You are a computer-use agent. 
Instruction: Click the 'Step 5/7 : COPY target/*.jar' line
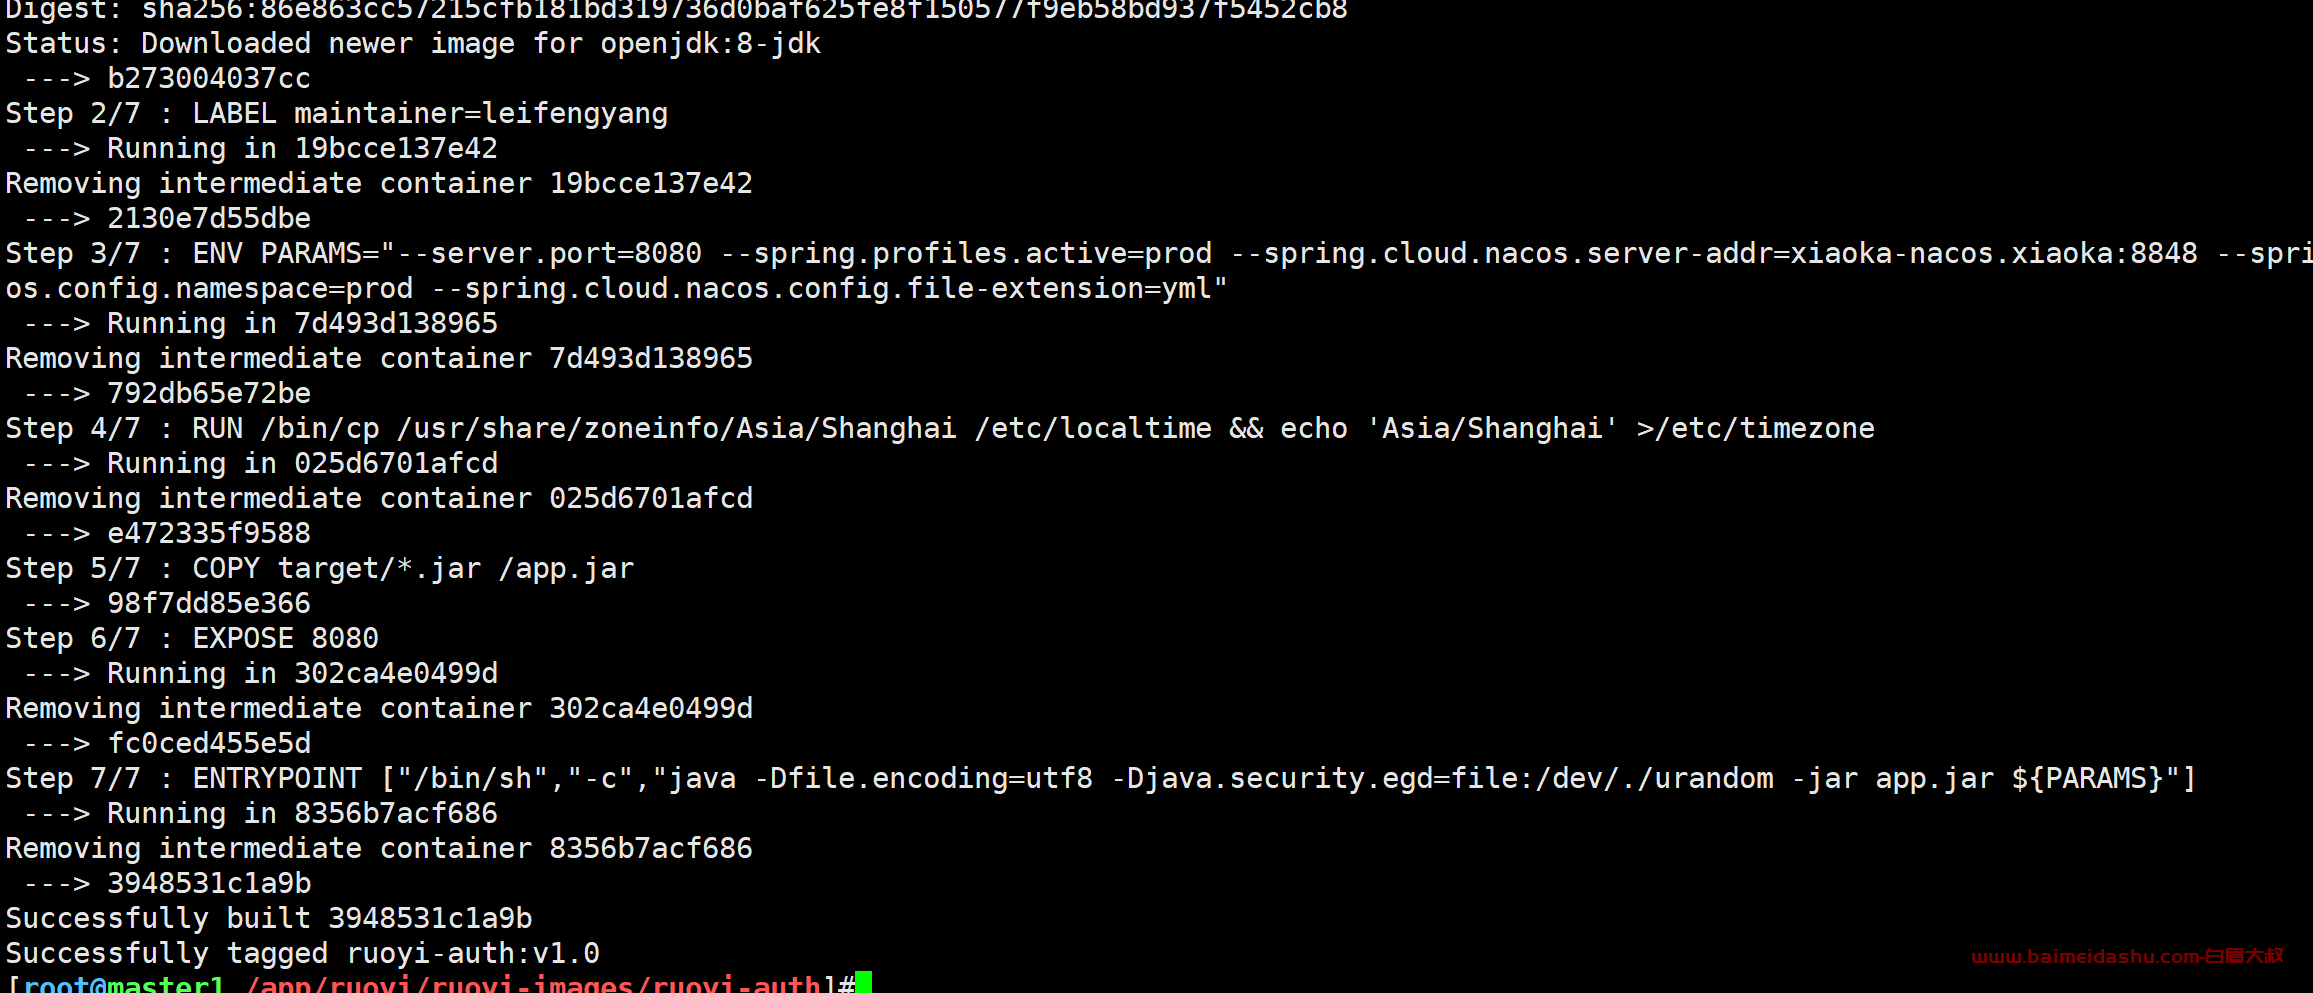320,568
